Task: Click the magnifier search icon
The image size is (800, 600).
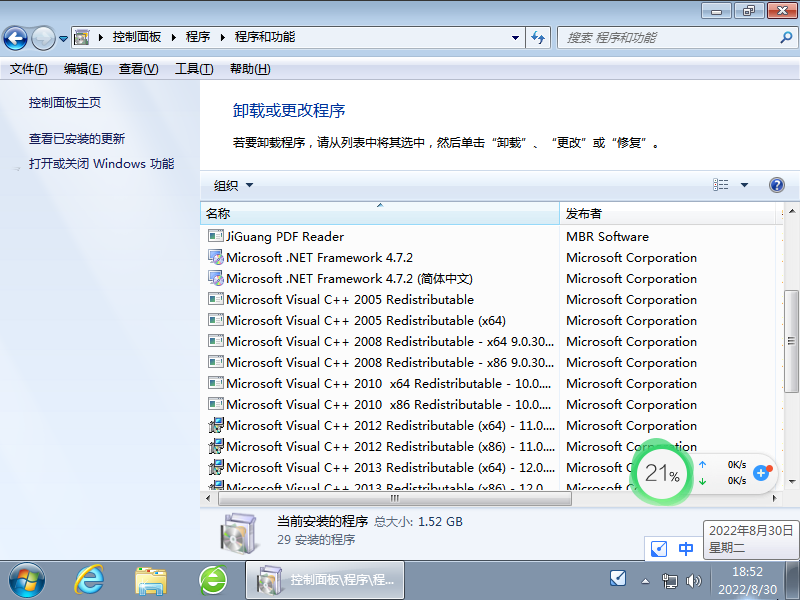Action: (786, 37)
